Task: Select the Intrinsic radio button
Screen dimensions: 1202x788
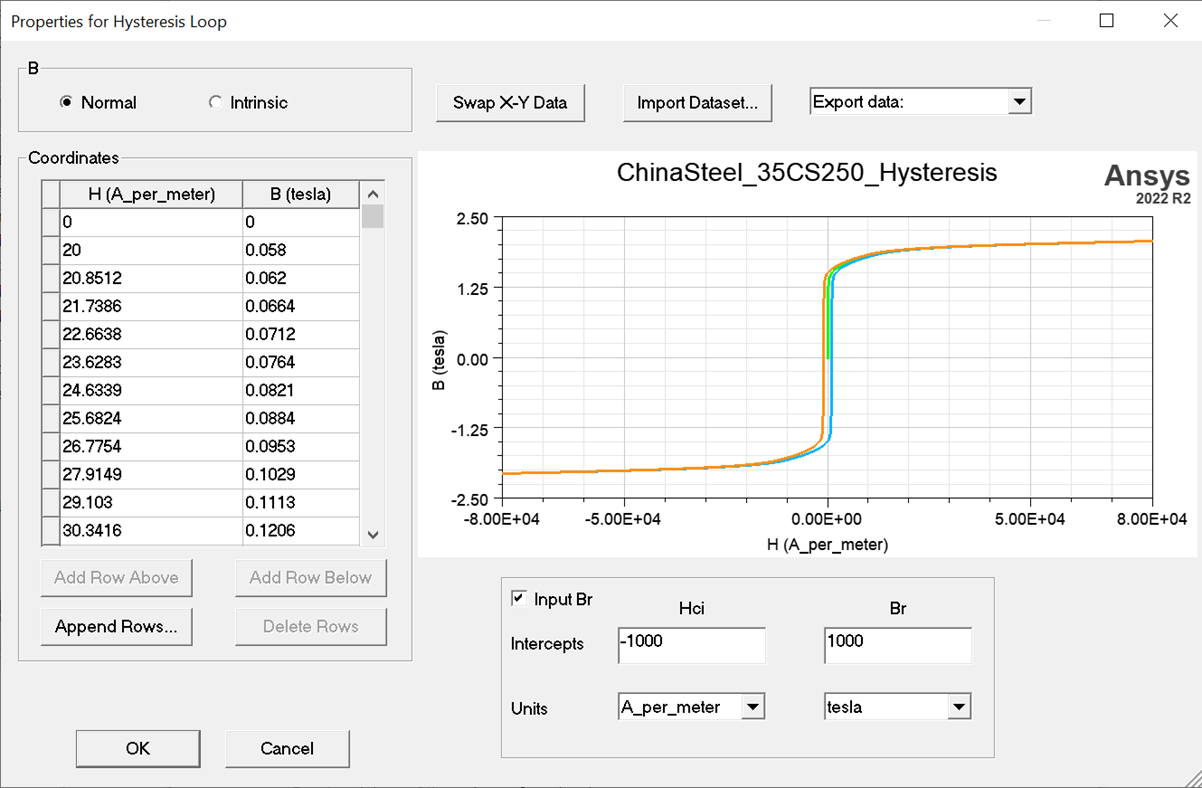Action: [x=215, y=102]
